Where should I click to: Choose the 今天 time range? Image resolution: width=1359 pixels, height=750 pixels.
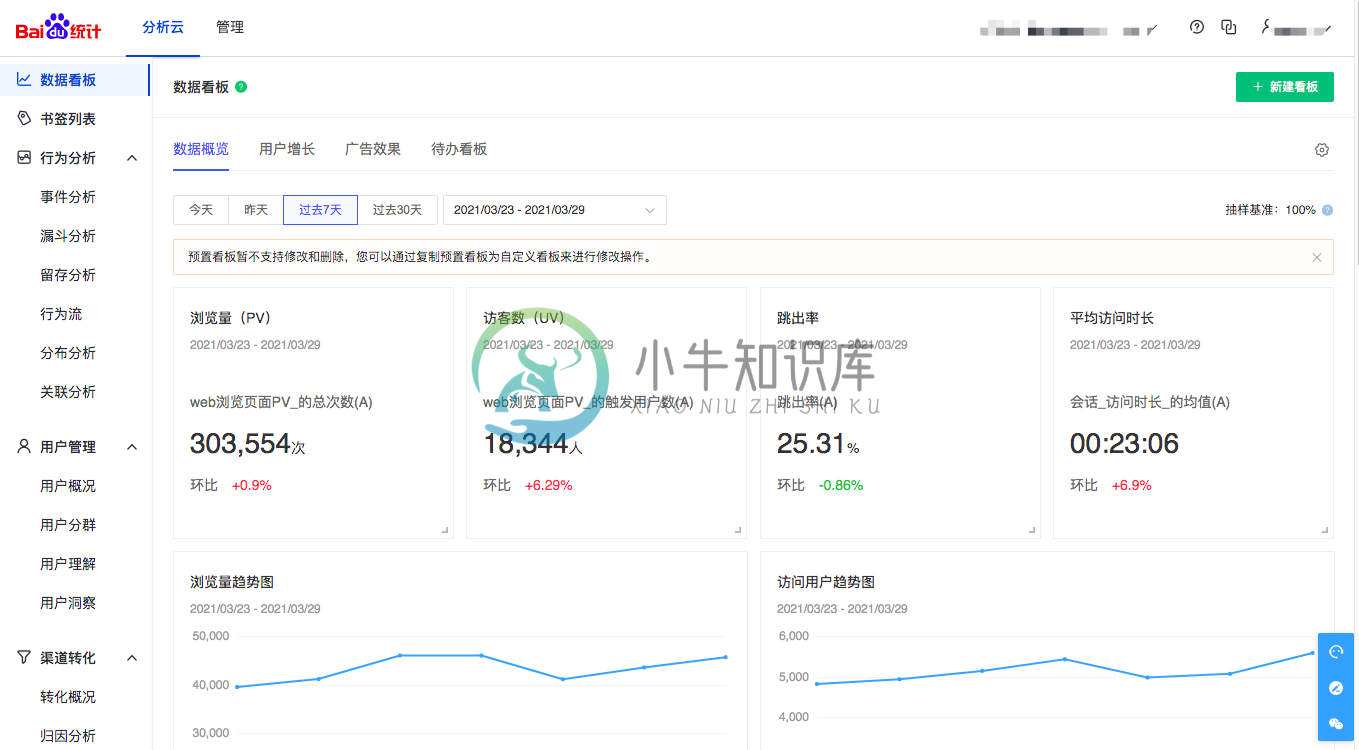(201, 210)
